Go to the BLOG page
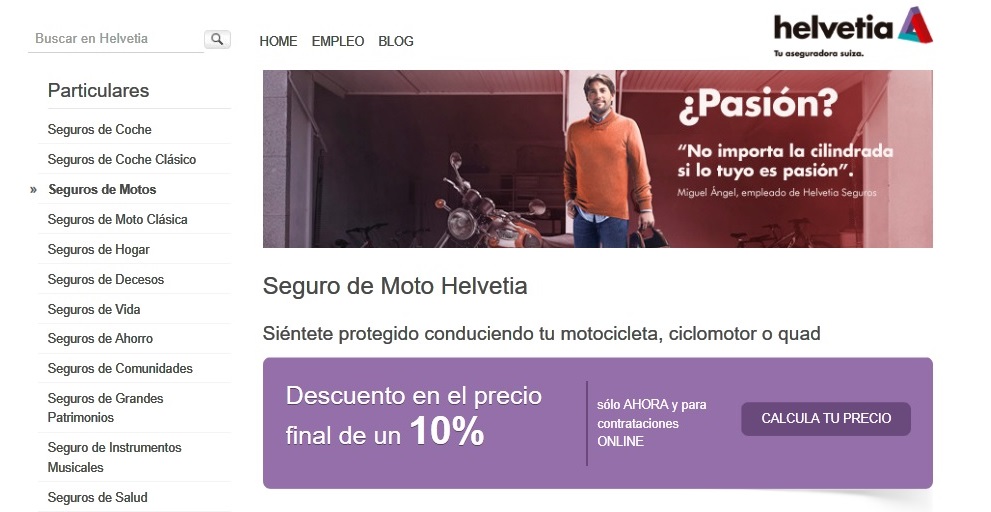This screenshot has height=512, width=991. click(396, 41)
